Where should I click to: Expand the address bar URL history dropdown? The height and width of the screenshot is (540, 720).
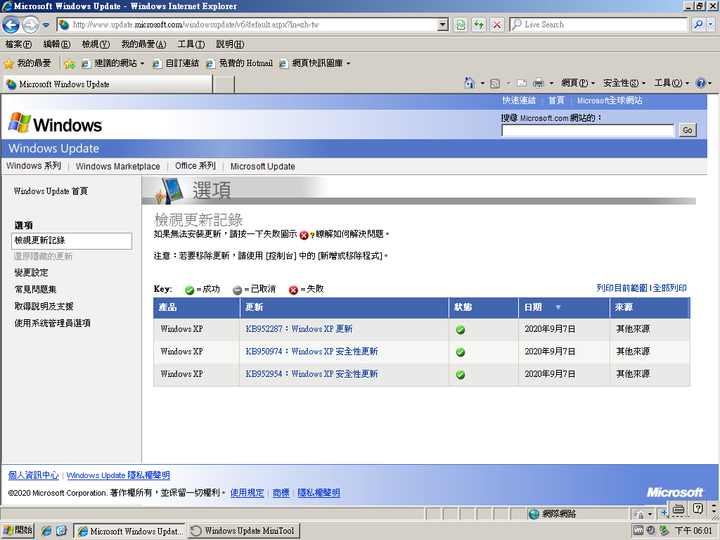tap(443, 25)
